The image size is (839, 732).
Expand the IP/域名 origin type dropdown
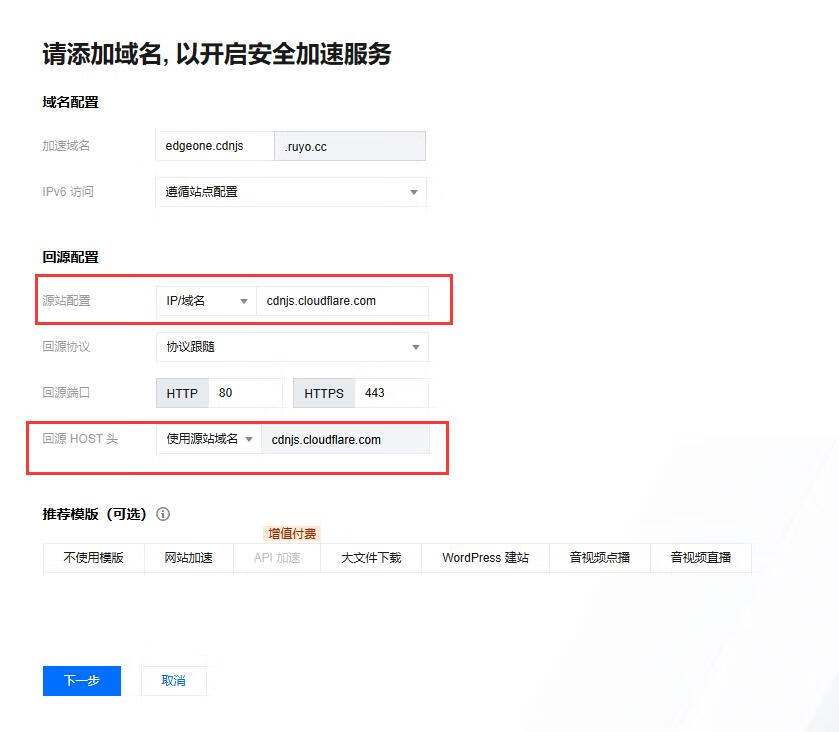(x=205, y=301)
